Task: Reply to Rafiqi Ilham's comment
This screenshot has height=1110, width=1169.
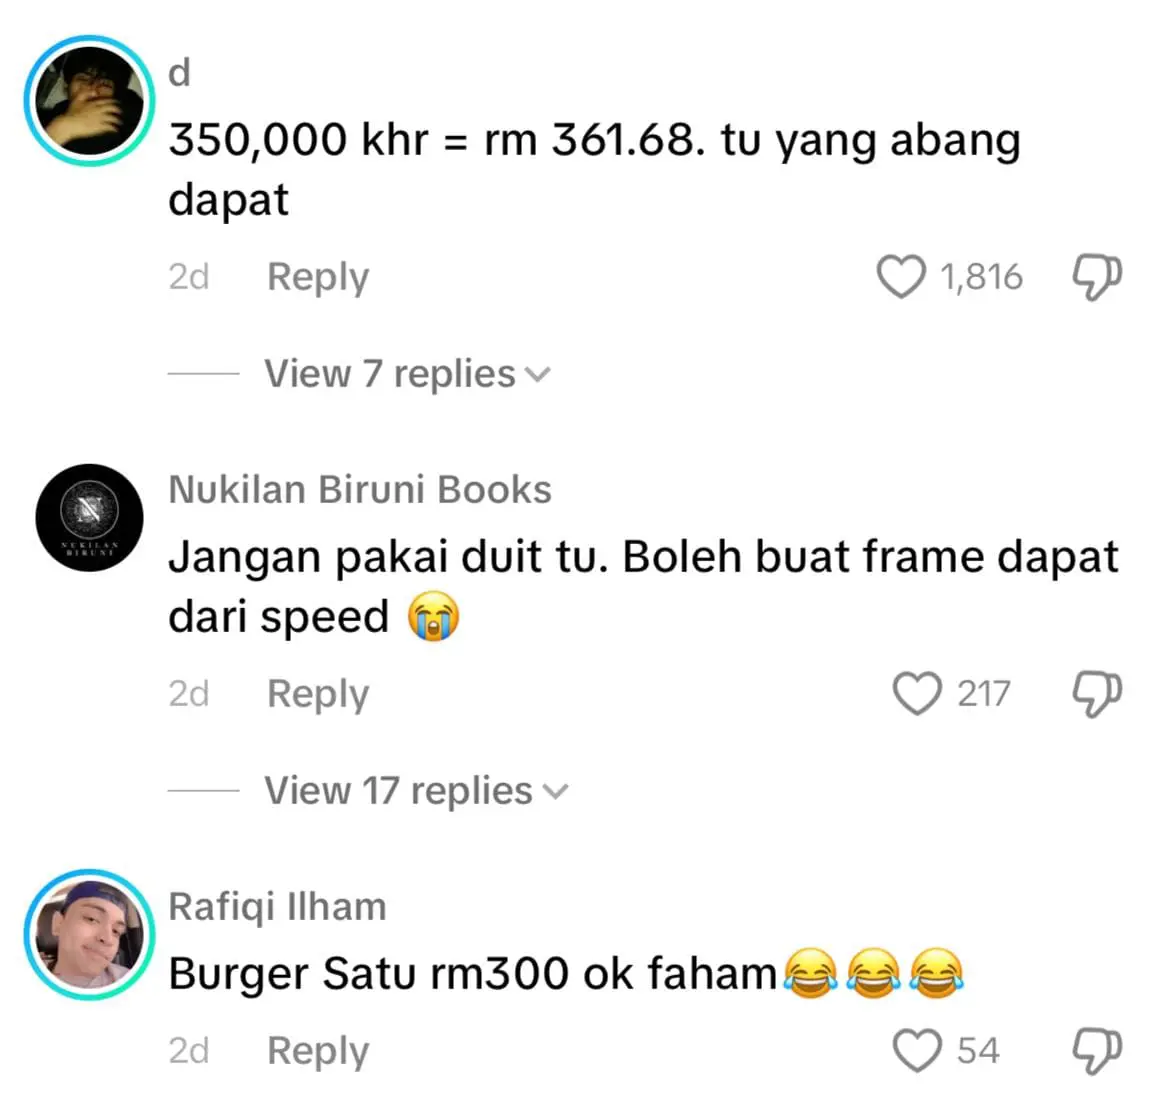Action: [x=318, y=1052]
